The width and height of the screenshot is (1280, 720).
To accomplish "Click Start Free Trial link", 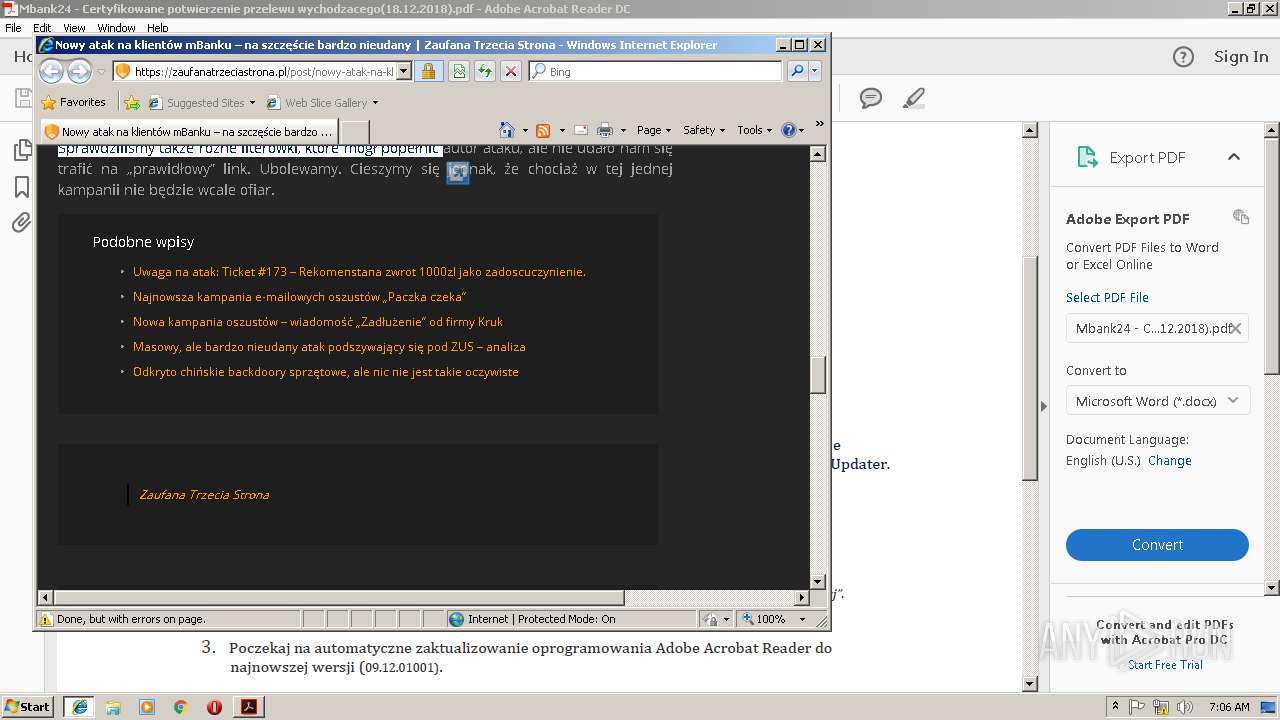I will click(x=1165, y=665).
